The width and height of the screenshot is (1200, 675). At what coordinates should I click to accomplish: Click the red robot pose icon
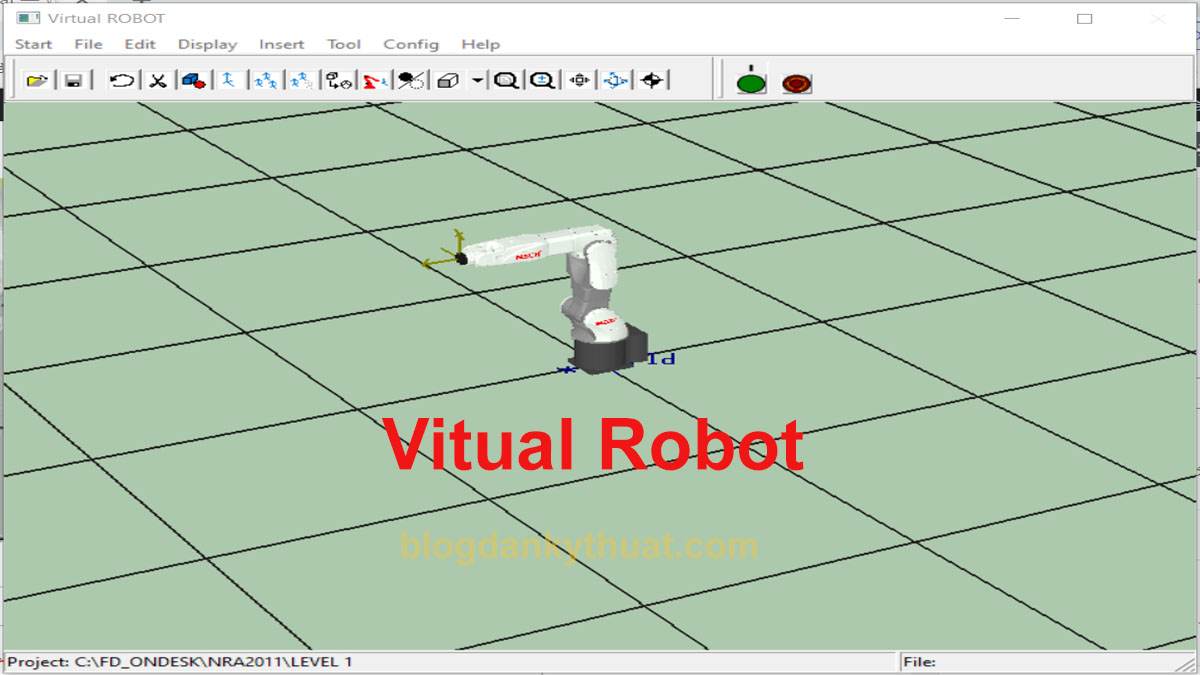coord(372,80)
